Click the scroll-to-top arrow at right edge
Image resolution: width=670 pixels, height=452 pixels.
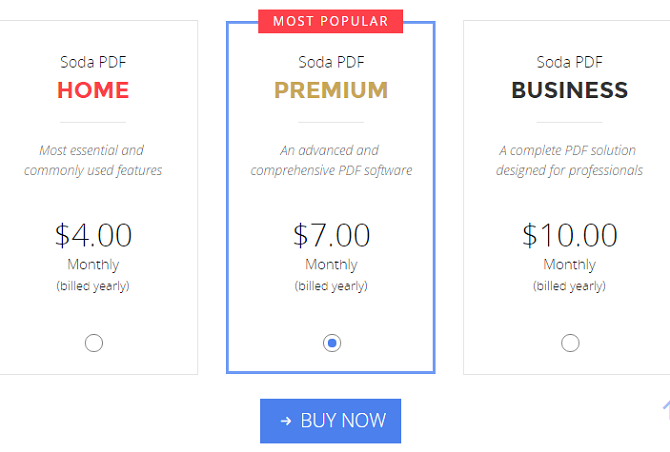pyautogui.click(x=666, y=409)
